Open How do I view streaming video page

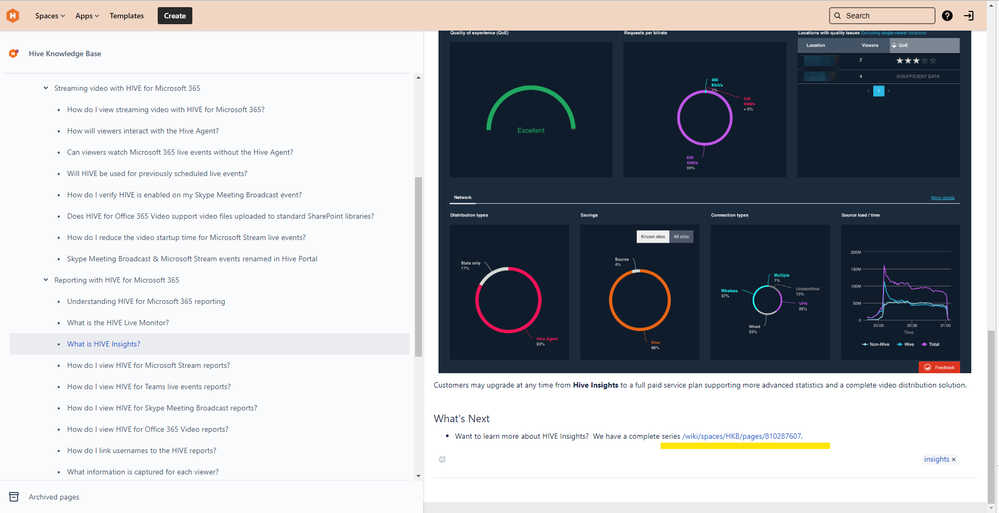[166, 110]
